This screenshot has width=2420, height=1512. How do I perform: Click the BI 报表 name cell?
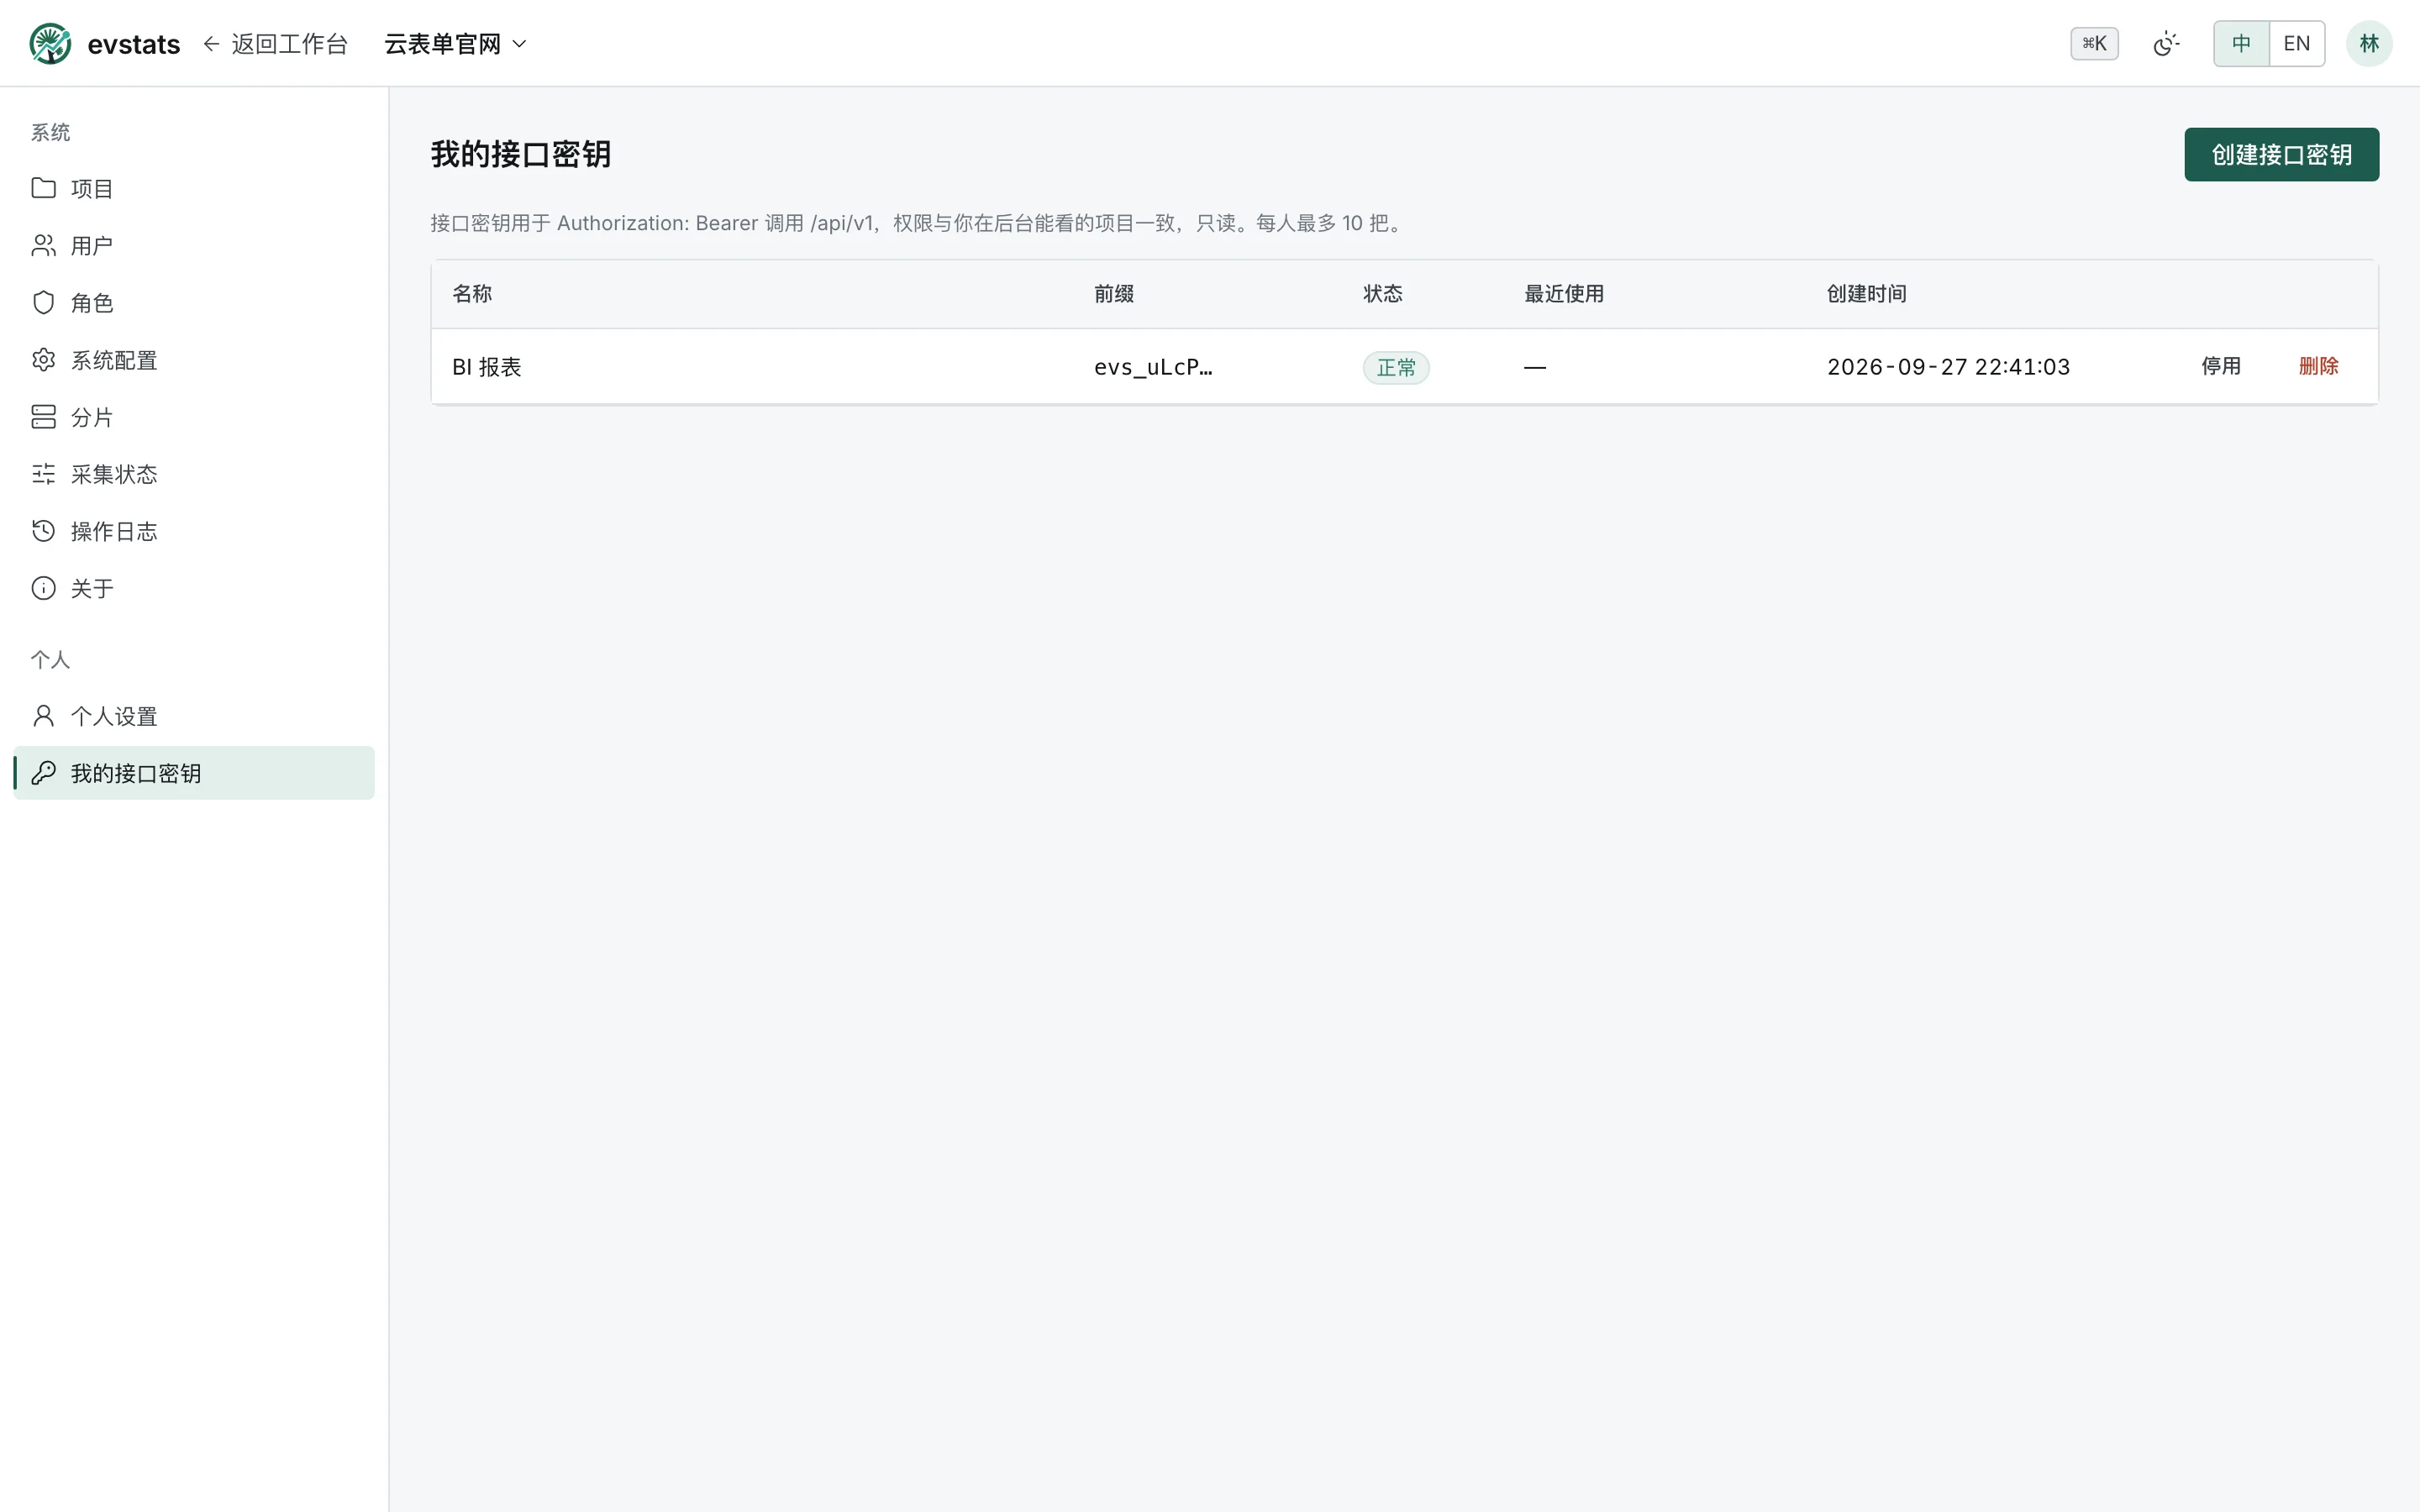point(487,367)
